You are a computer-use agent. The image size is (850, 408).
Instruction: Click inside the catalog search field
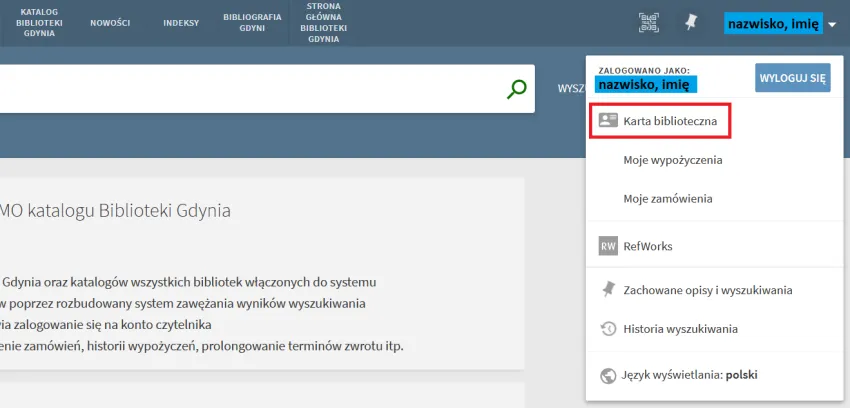pyautogui.click(x=250, y=89)
